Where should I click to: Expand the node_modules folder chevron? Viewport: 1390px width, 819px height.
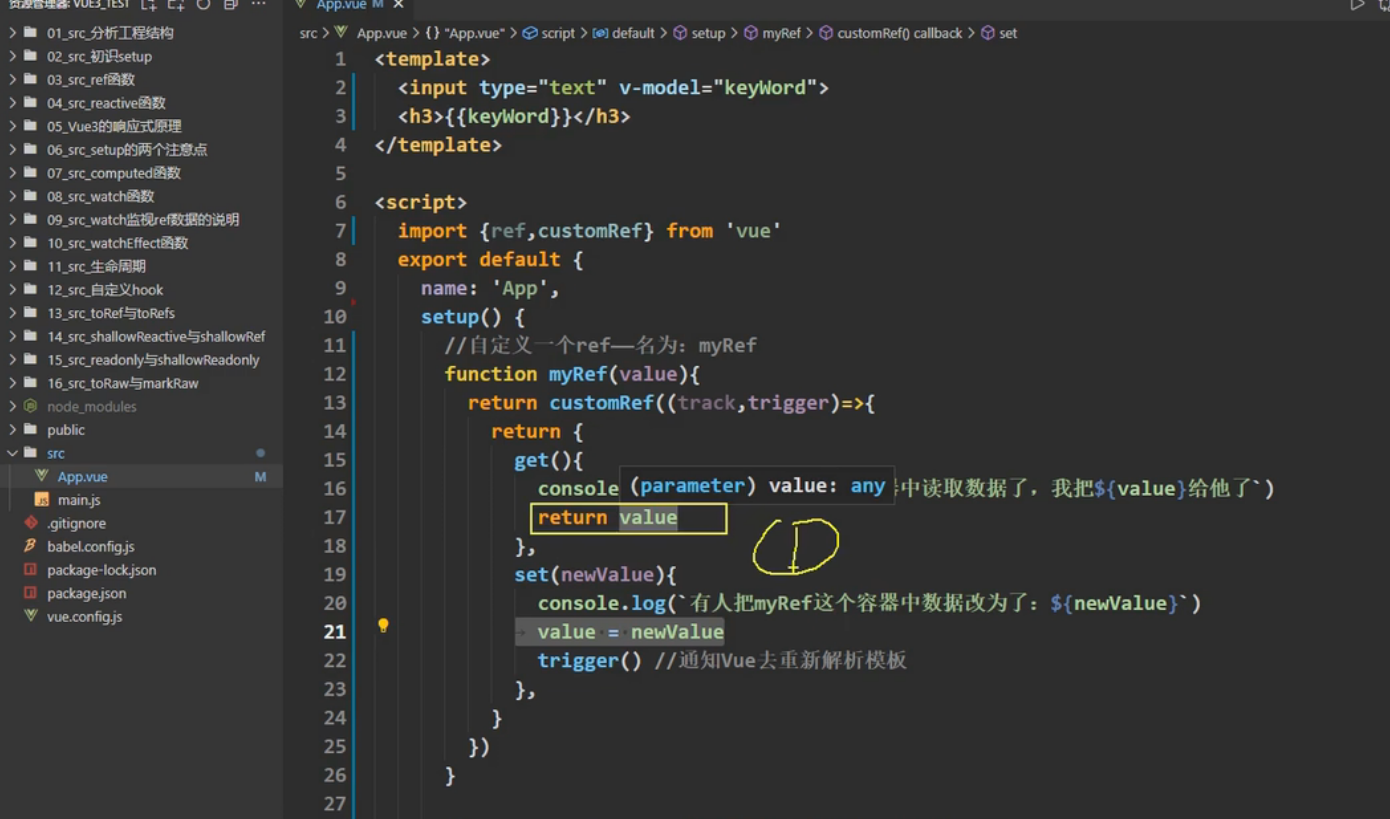[12, 406]
